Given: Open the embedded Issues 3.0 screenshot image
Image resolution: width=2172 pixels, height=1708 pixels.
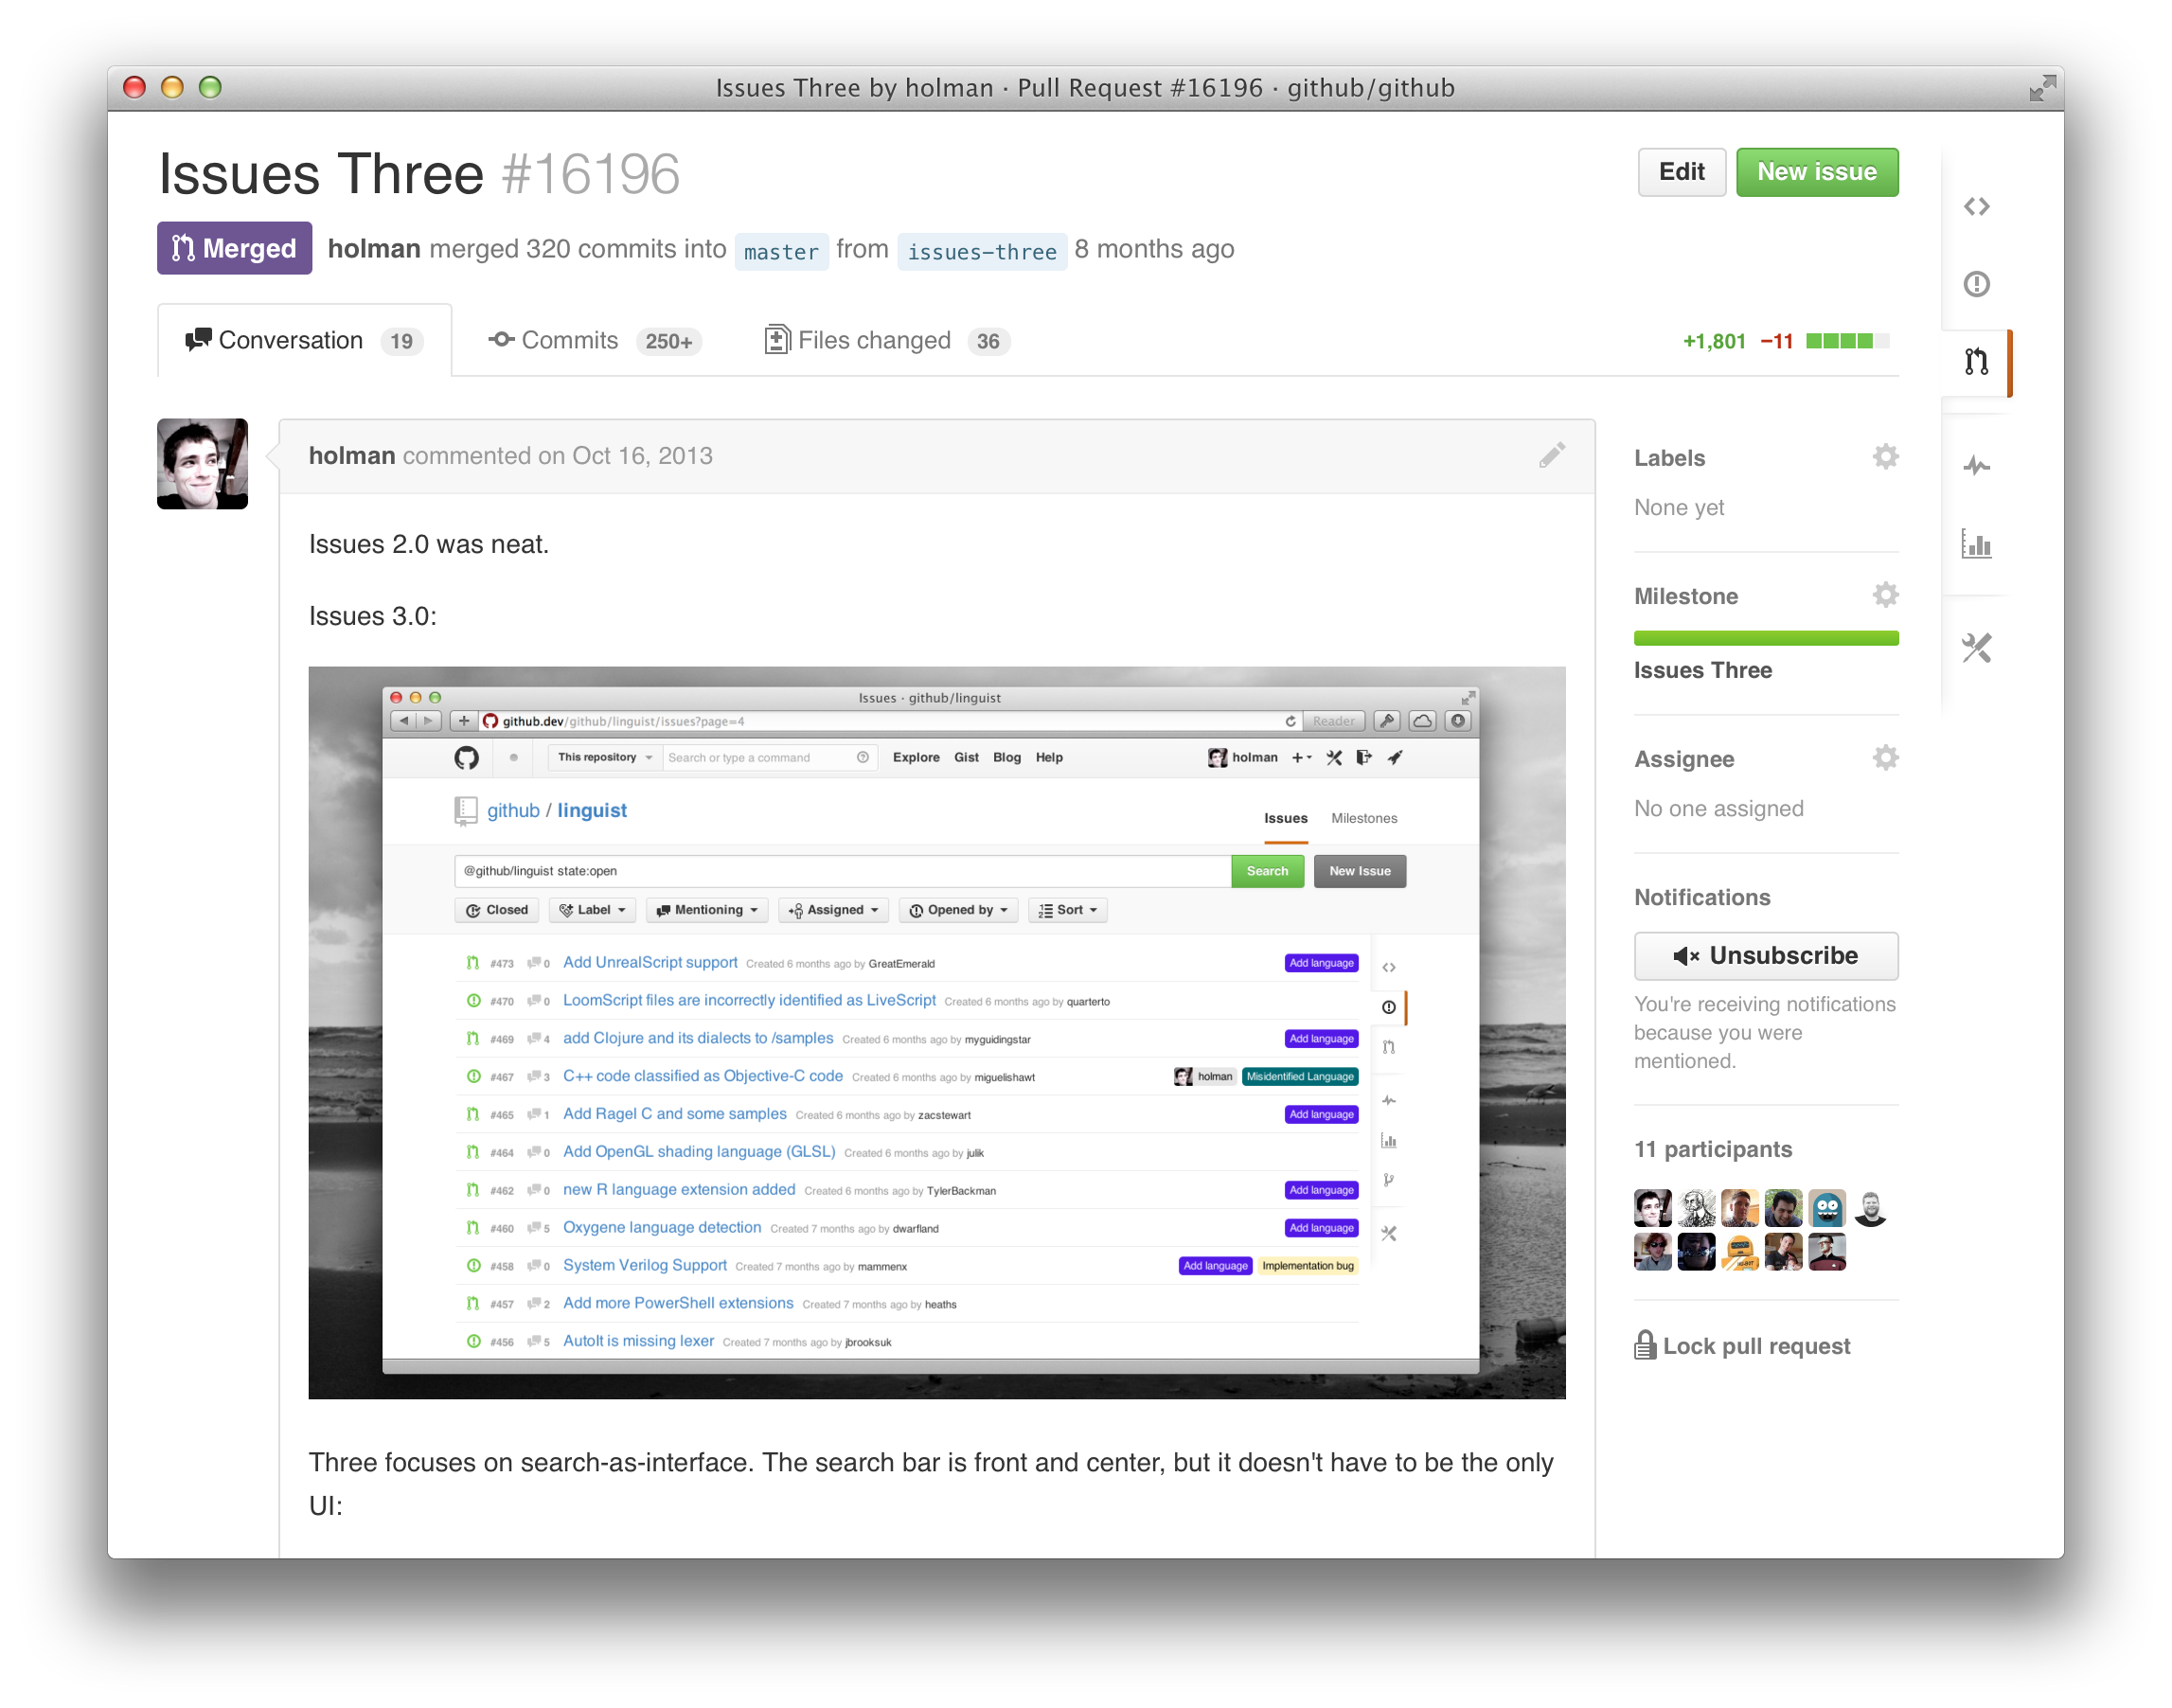Looking at the screenshot, I should [937, 1033].
